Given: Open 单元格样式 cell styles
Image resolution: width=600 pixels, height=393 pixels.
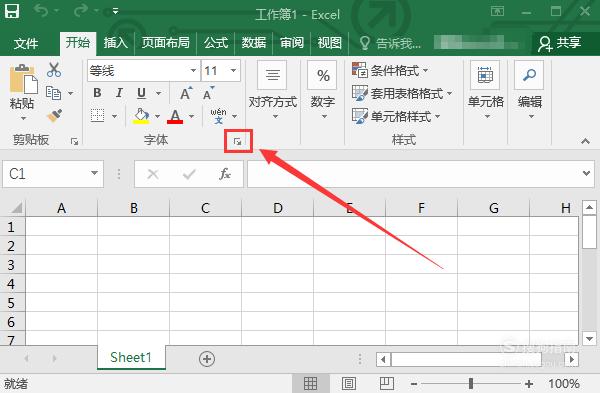Looking at the screenshot, I should point(396,116).
